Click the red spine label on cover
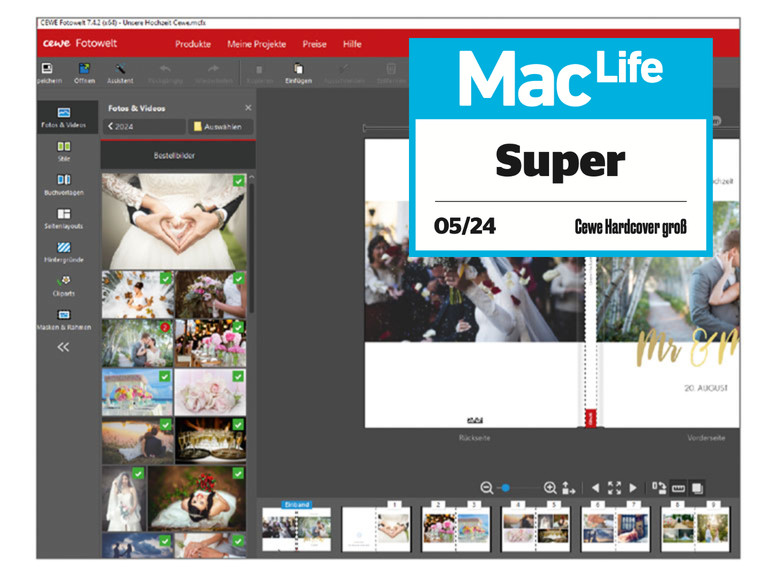Image resolution: width=770 pixels, height=578 pixels. pos(590,418)
